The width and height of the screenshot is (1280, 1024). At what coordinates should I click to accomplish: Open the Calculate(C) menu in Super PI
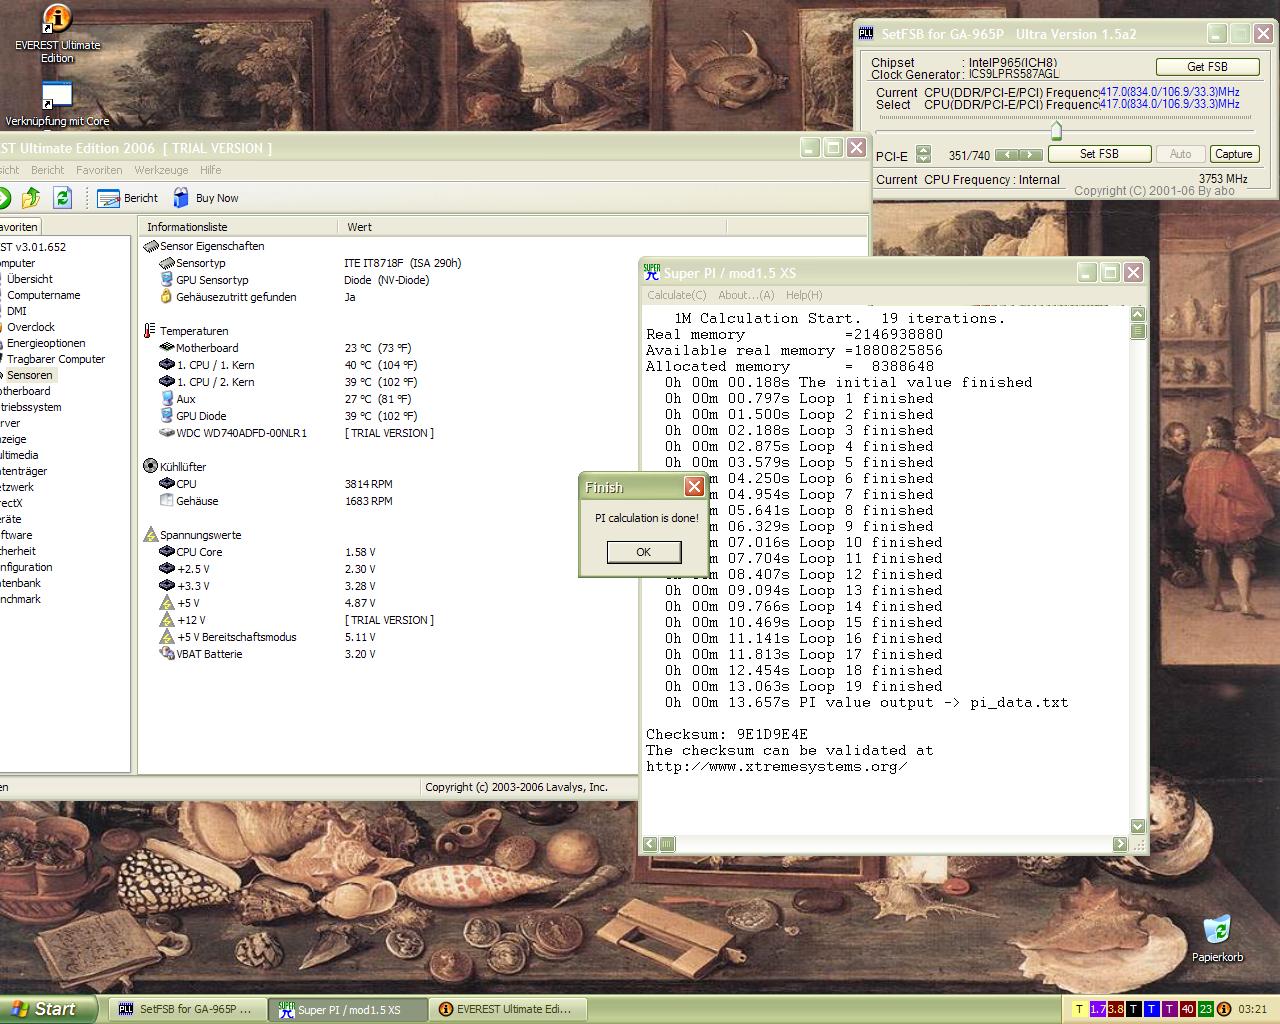(676, 295)
